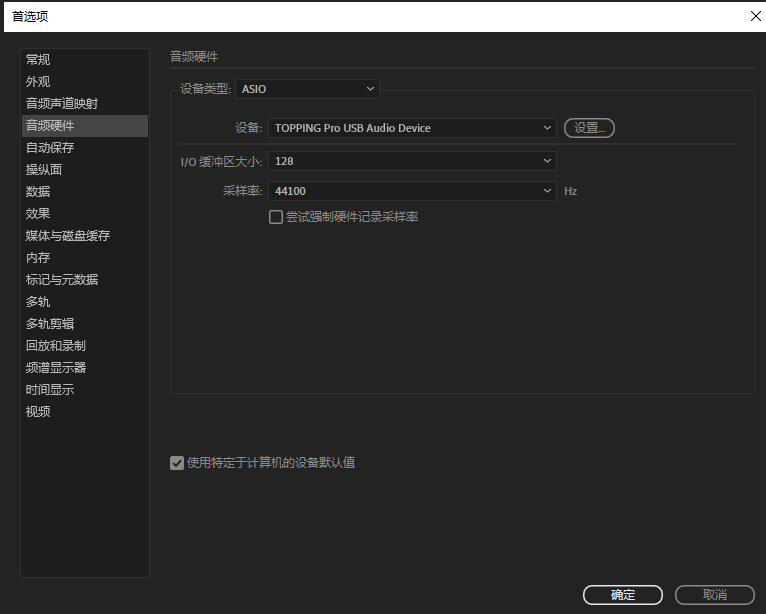
Task: Go to 音频声道映射 settings
Action: tap(62, 104)
